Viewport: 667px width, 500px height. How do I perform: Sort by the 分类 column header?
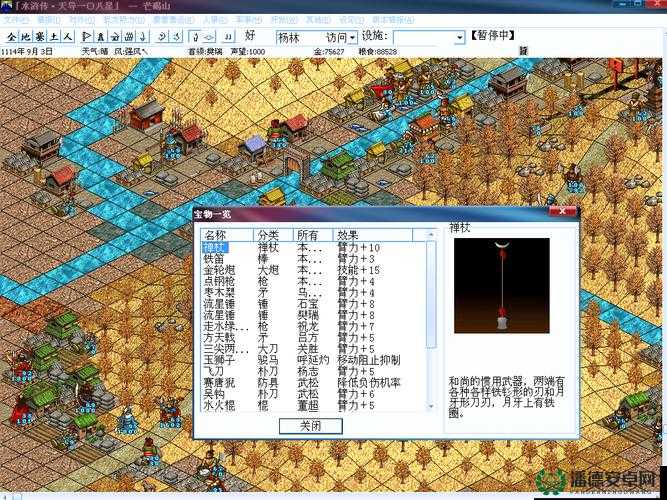[274, 235]
